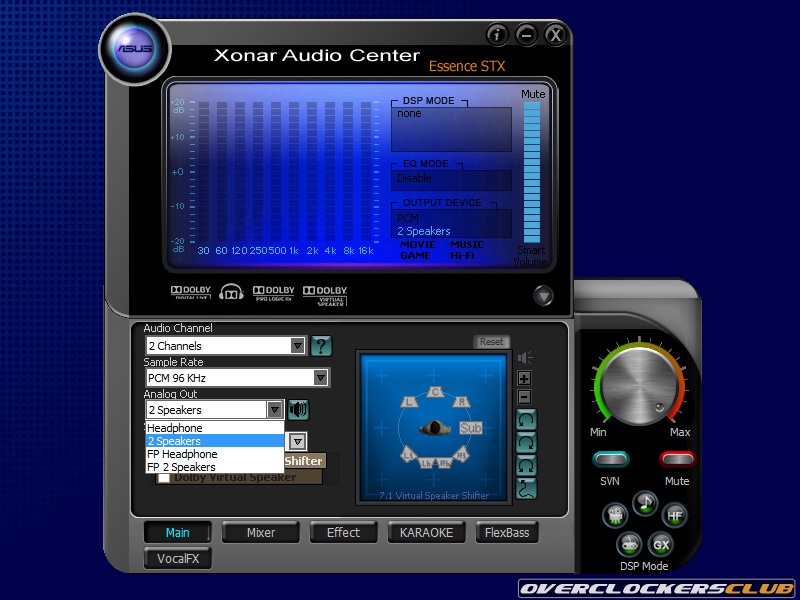Enable Movie DSP mode camera icon

pos(615,515)
